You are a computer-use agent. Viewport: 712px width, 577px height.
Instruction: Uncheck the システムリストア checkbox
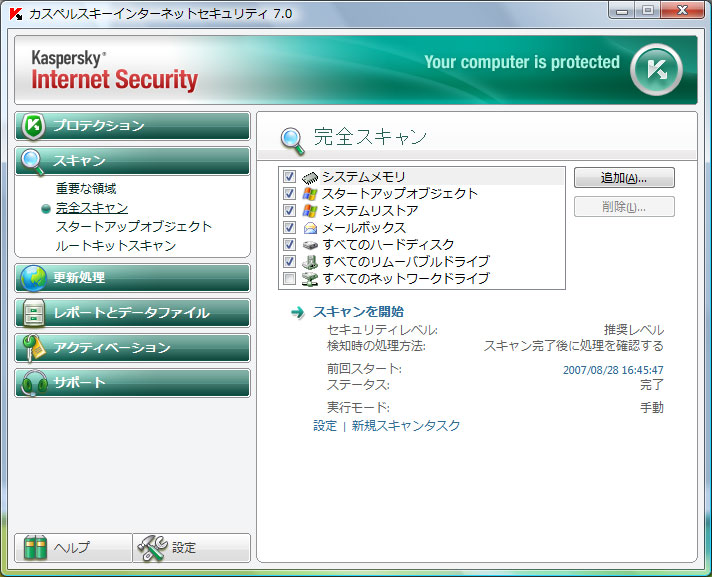[x=289, y=210]
